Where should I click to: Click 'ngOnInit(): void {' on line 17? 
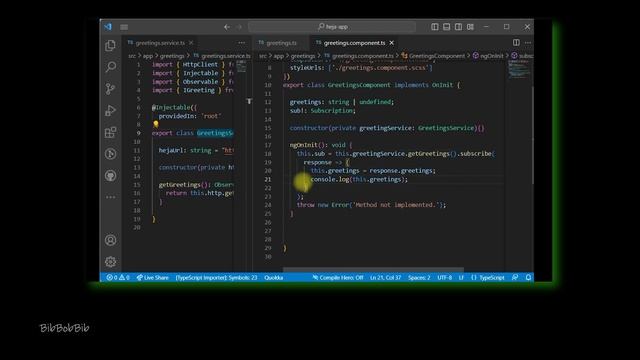pyautogui.click(x=321, y=145)
